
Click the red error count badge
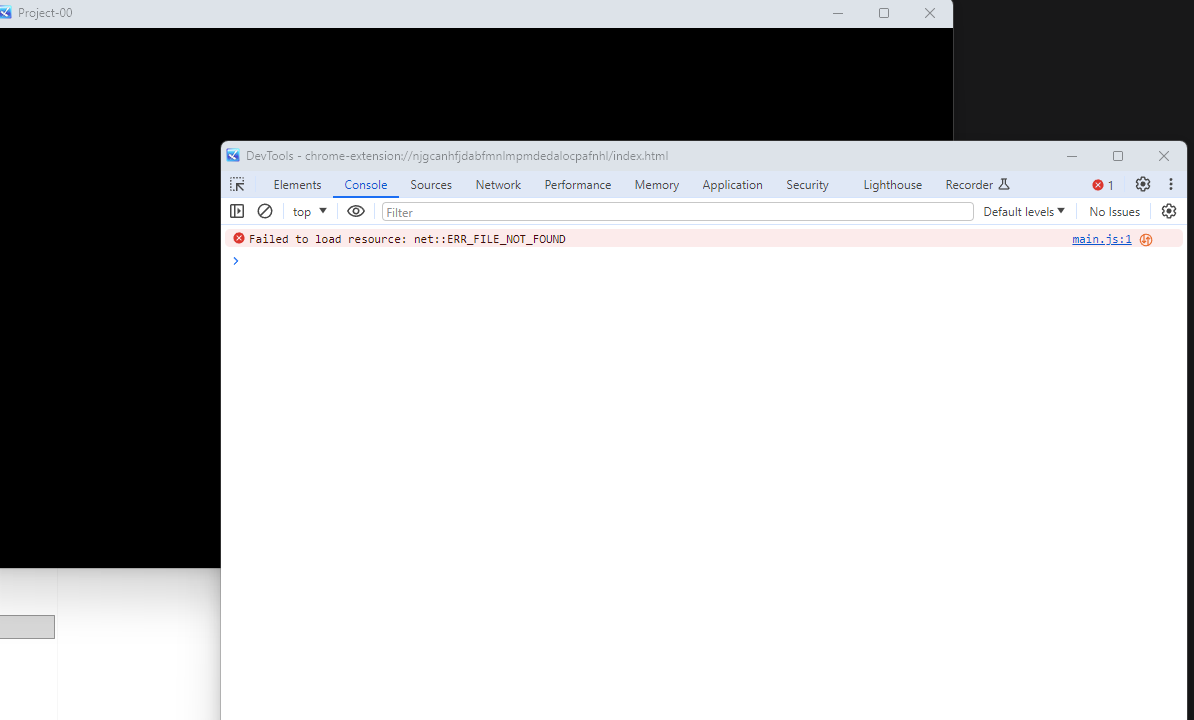[x=1103, y=185]
